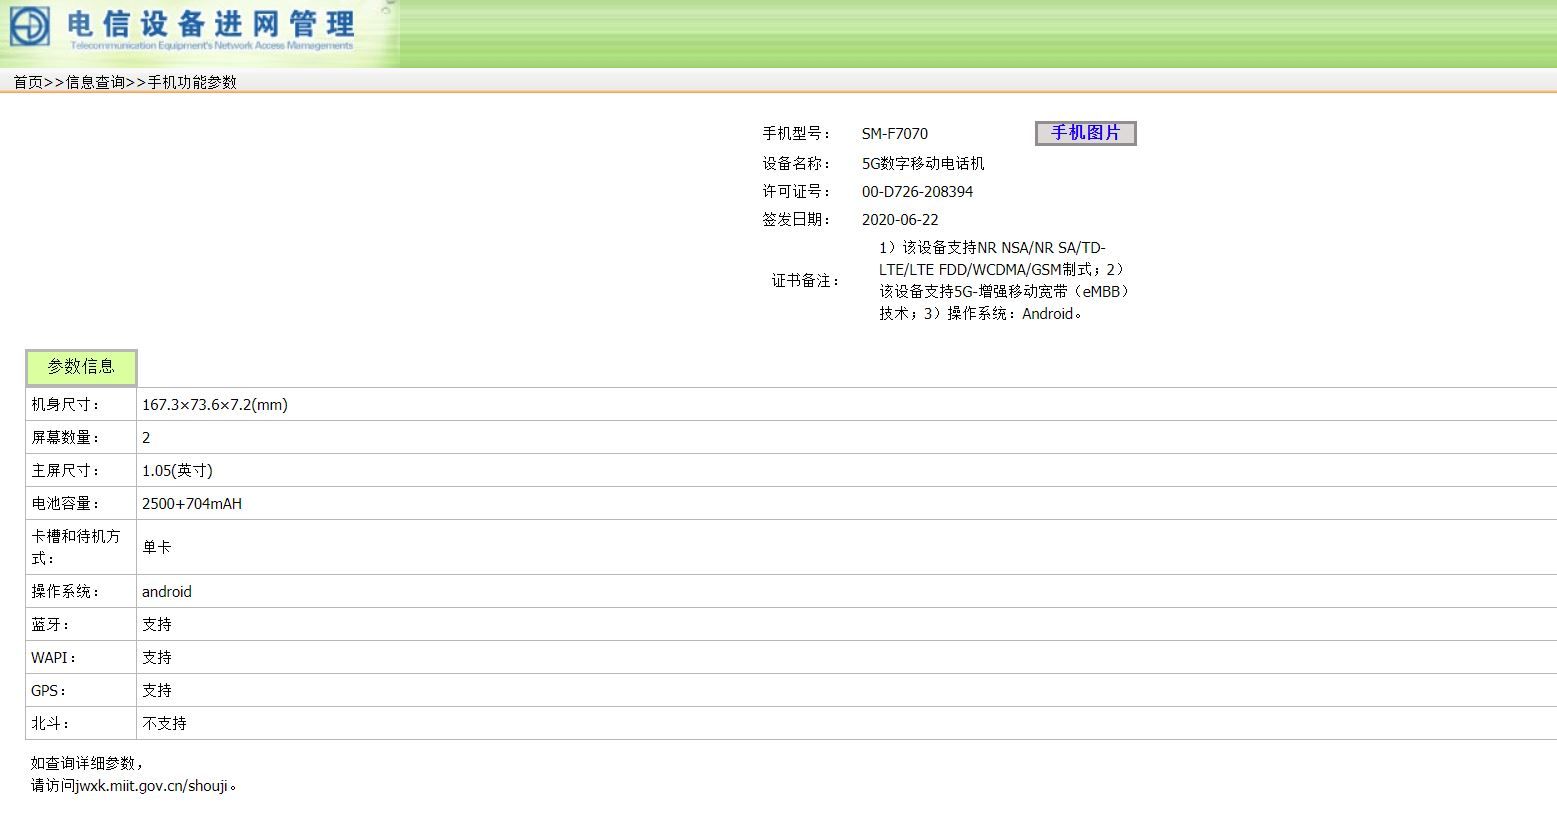Click the WAPI row label

pyautogui.click(x=54, y=658)
